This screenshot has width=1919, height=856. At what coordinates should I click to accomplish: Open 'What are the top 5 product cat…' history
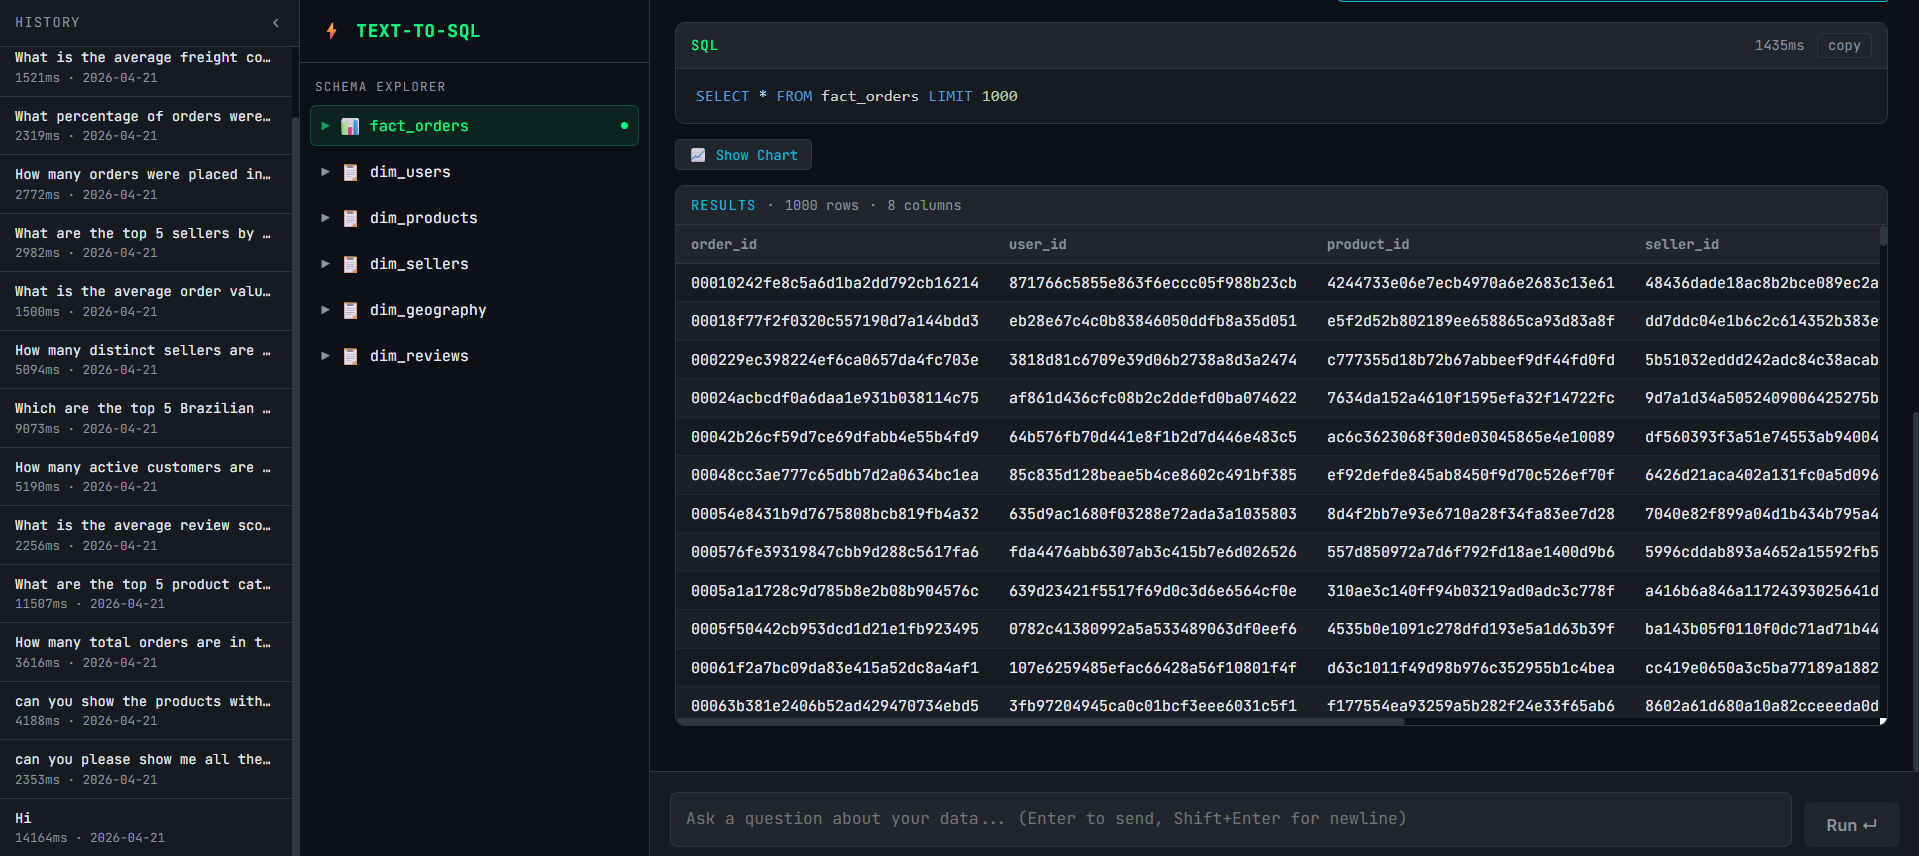tap(146, 594)
